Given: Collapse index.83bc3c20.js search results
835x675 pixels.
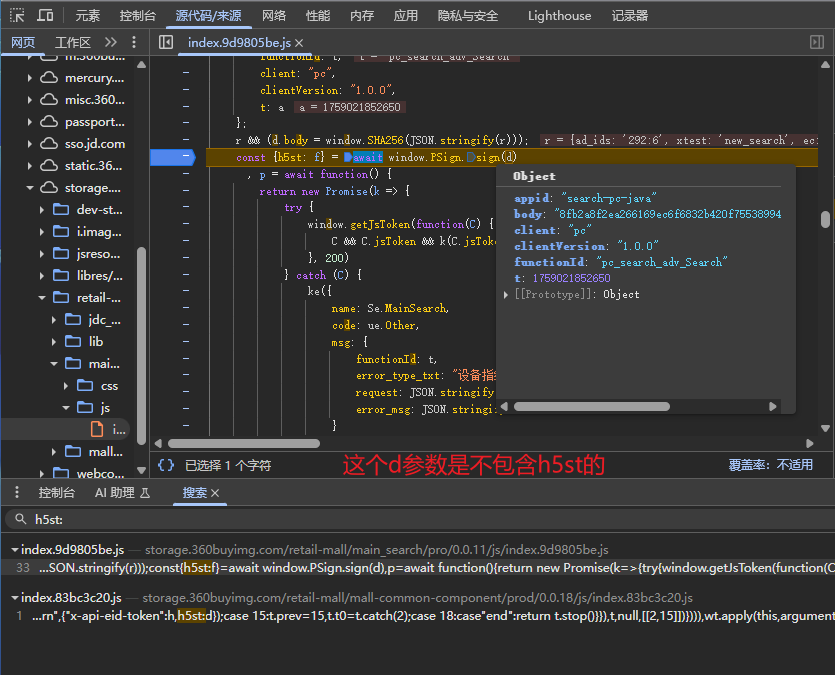Looking at the screenshot, I should [15, 598].
